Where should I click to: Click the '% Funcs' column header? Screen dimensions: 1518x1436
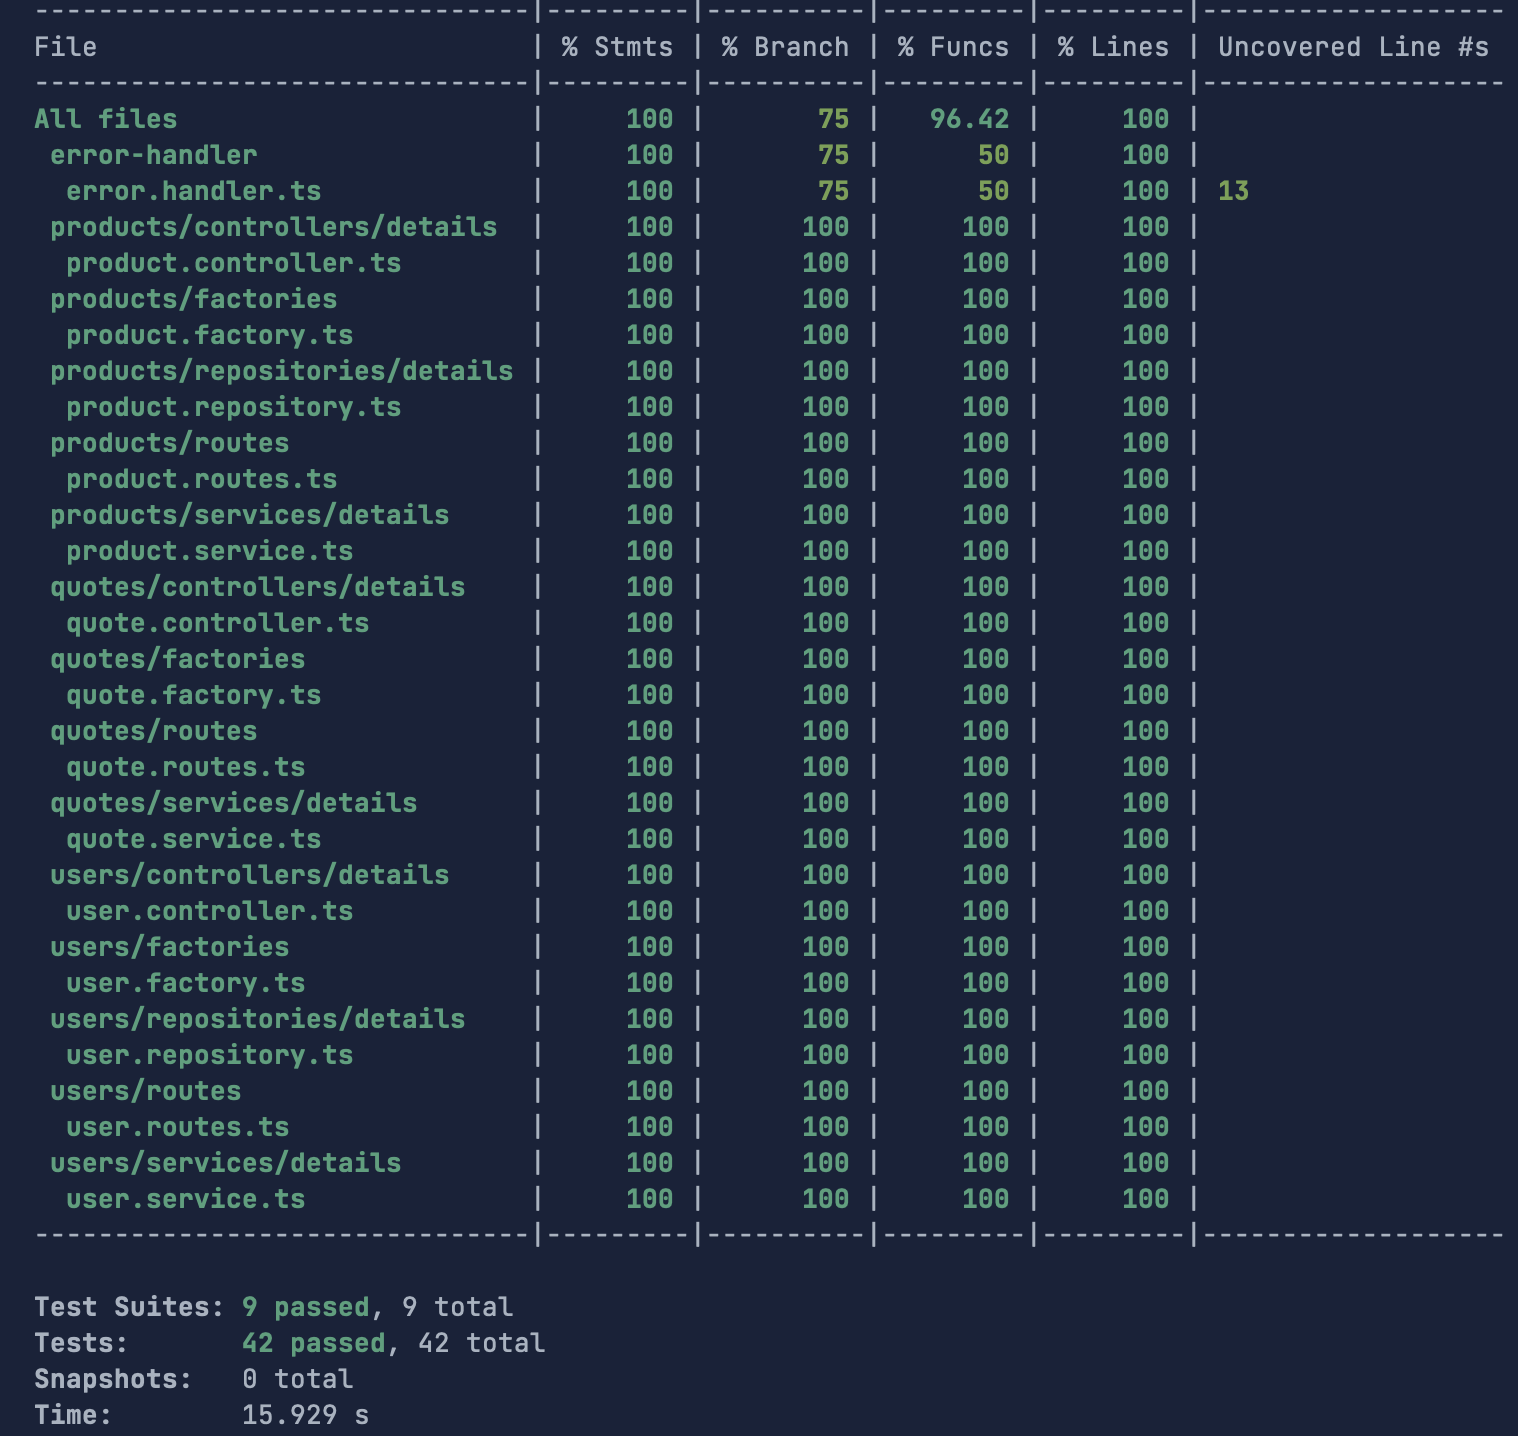(x=953, y=47)
